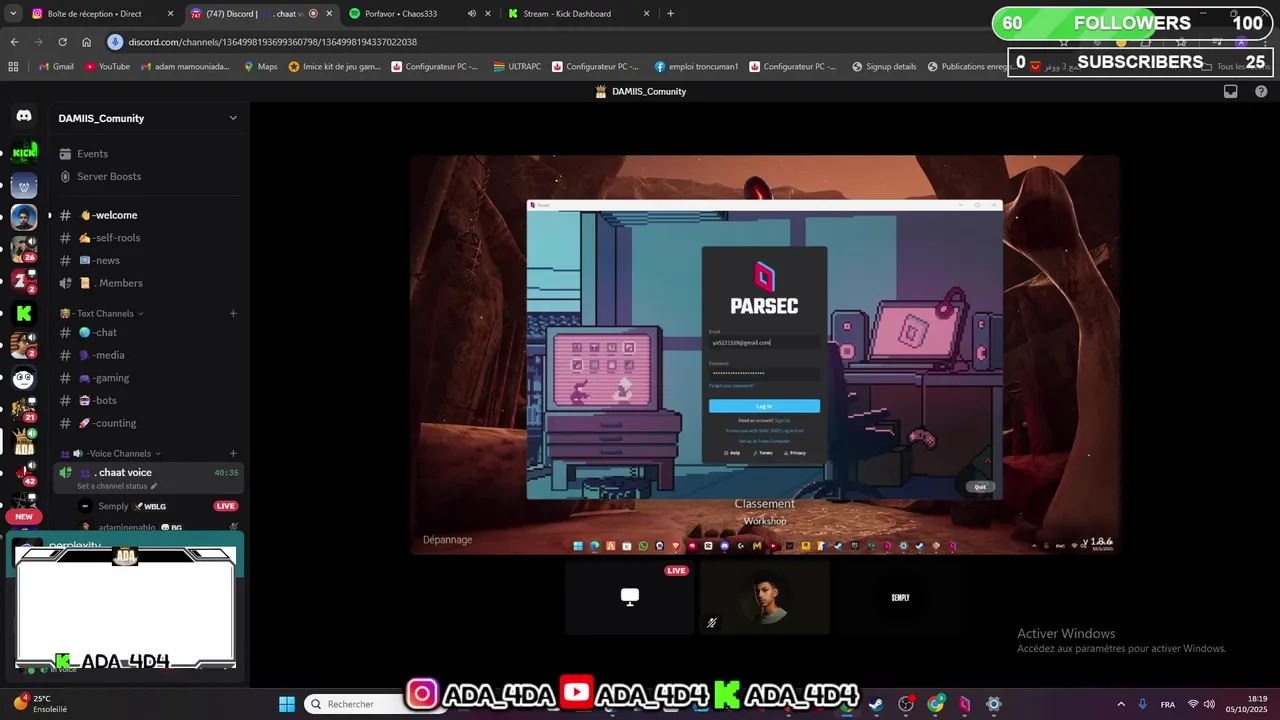Image resolution: width=1280 pixels, height=720 pixels.
Task: Open Settings gear in taskbar
Action: pos(994,704)
